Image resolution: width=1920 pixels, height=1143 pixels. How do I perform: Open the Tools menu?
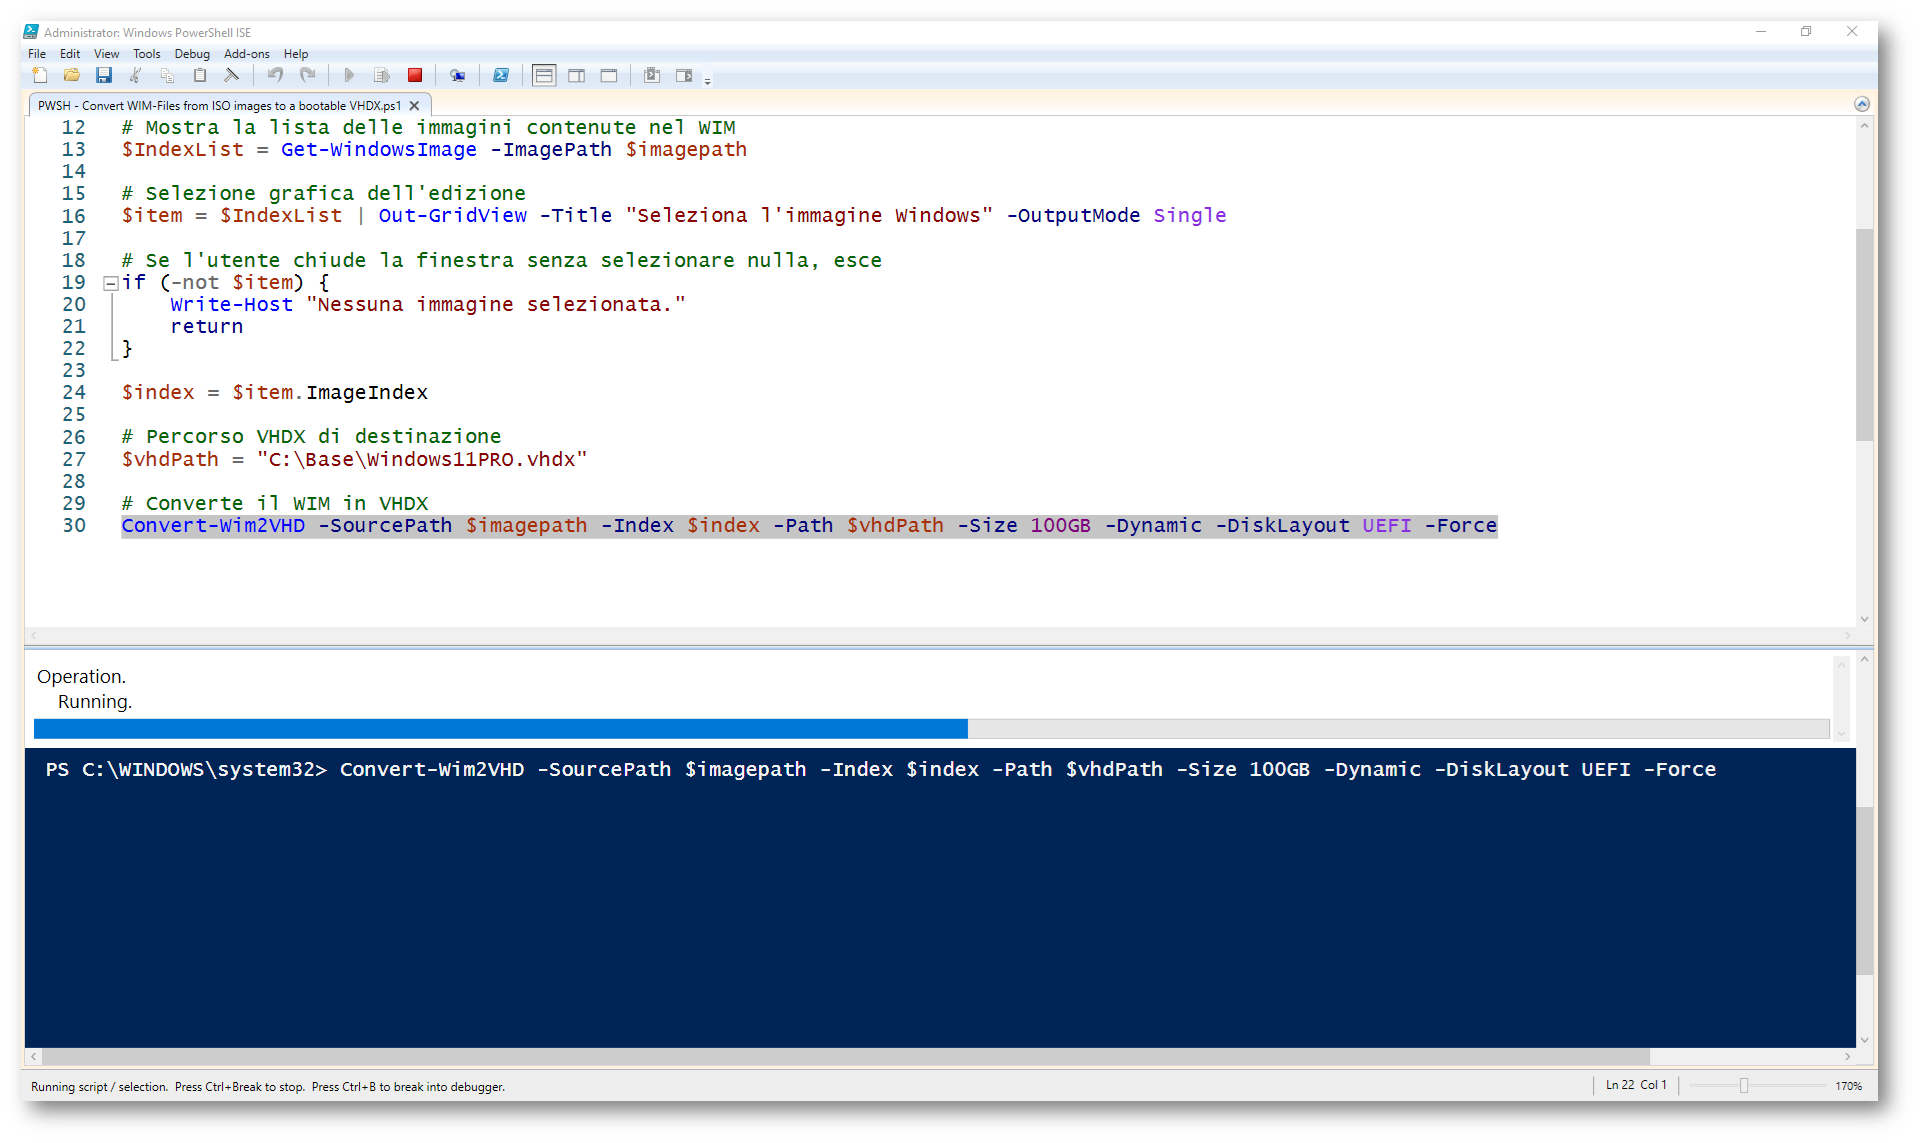[147, 54]
